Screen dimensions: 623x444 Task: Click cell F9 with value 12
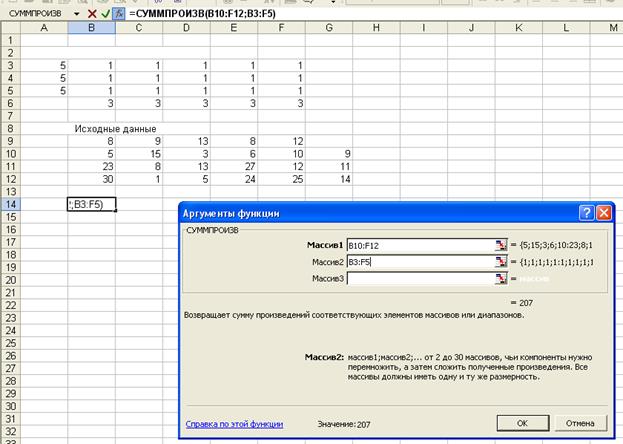coord(281,141)
